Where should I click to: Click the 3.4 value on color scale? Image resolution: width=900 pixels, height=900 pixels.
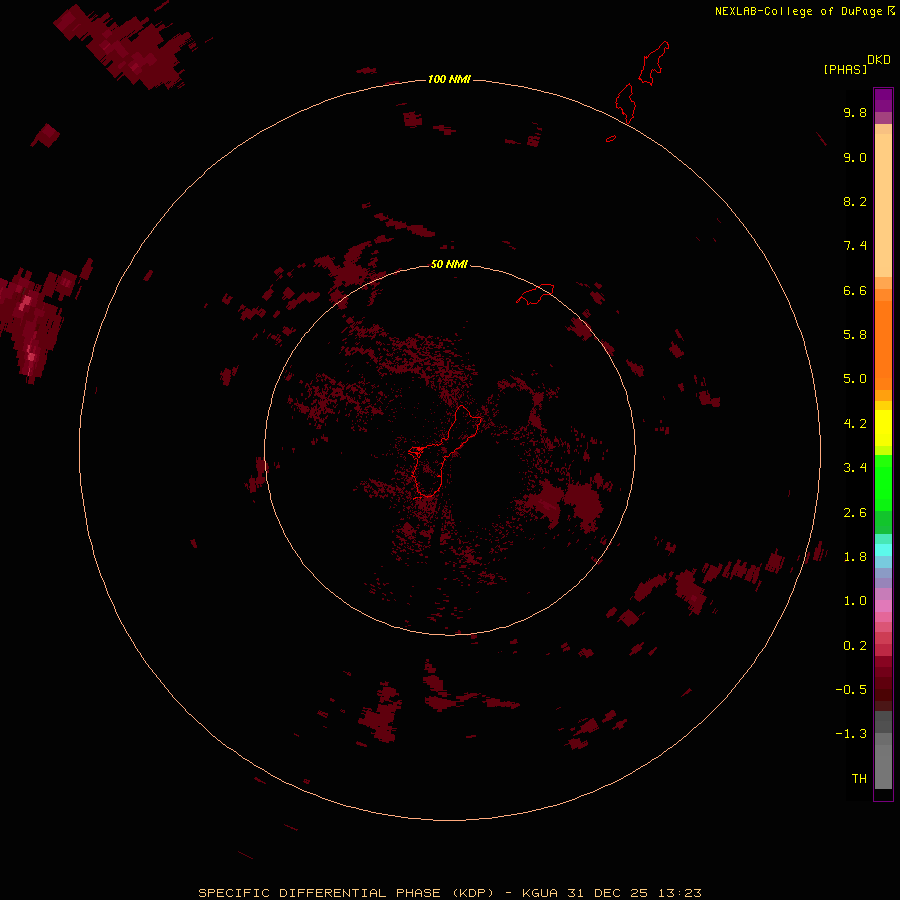855,468
